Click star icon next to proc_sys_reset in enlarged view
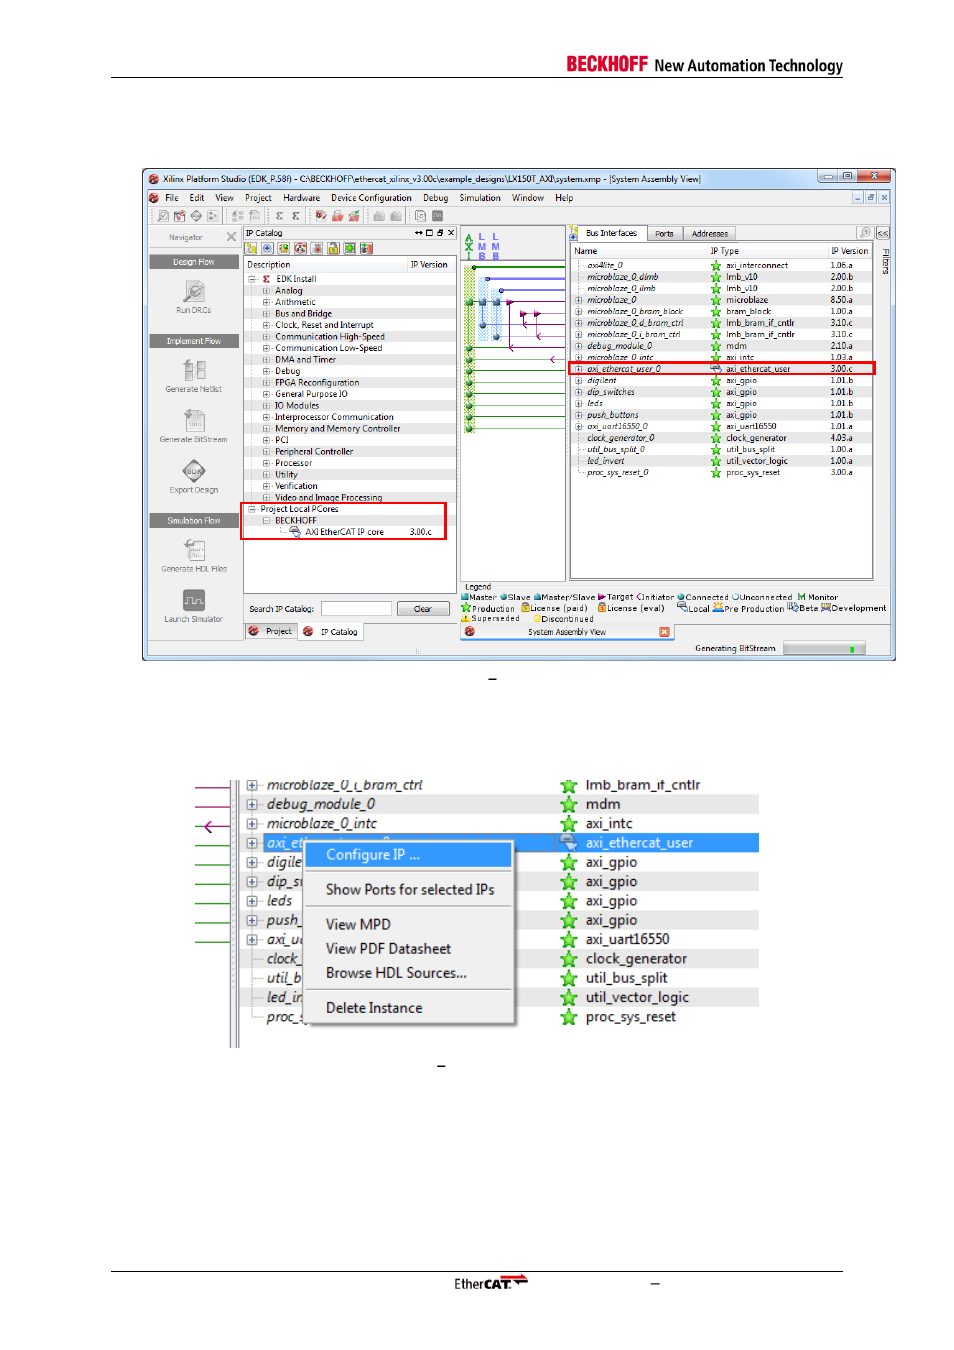The height and width of the screenshot is (1350, 954). click(x=569, y=1018)
